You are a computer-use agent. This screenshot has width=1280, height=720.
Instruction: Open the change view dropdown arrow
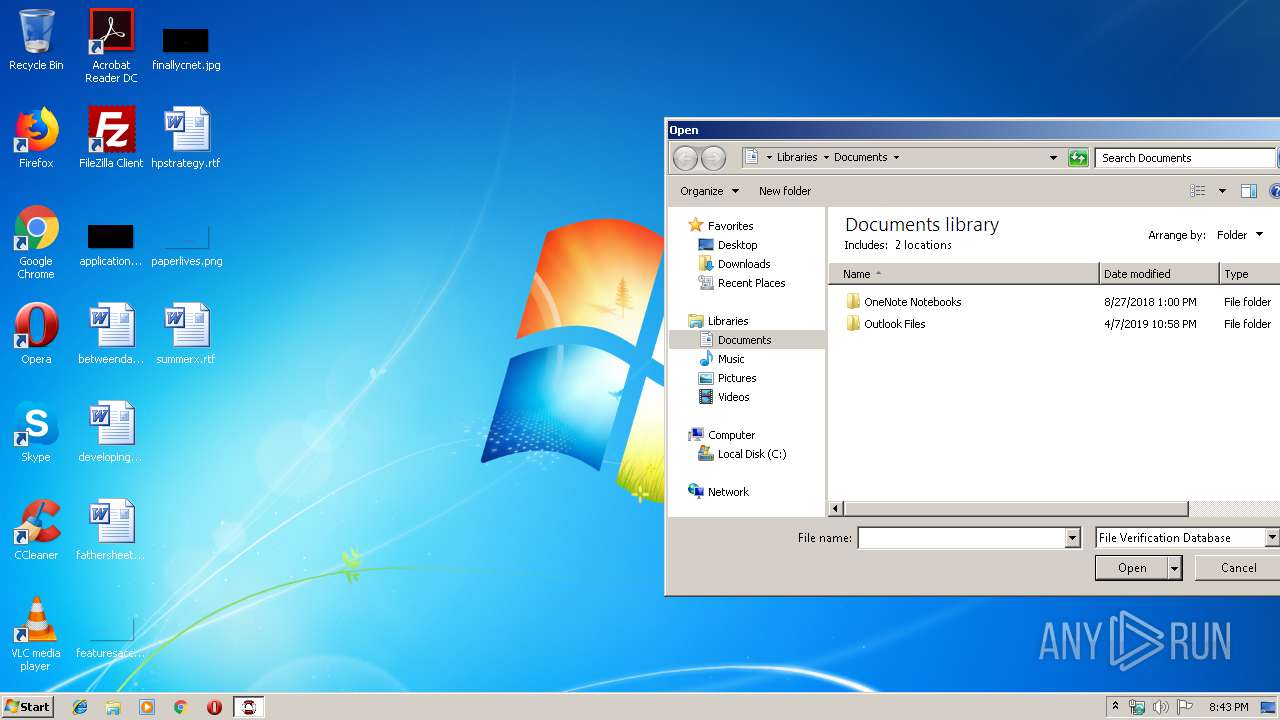click(x=1222, y=191)
